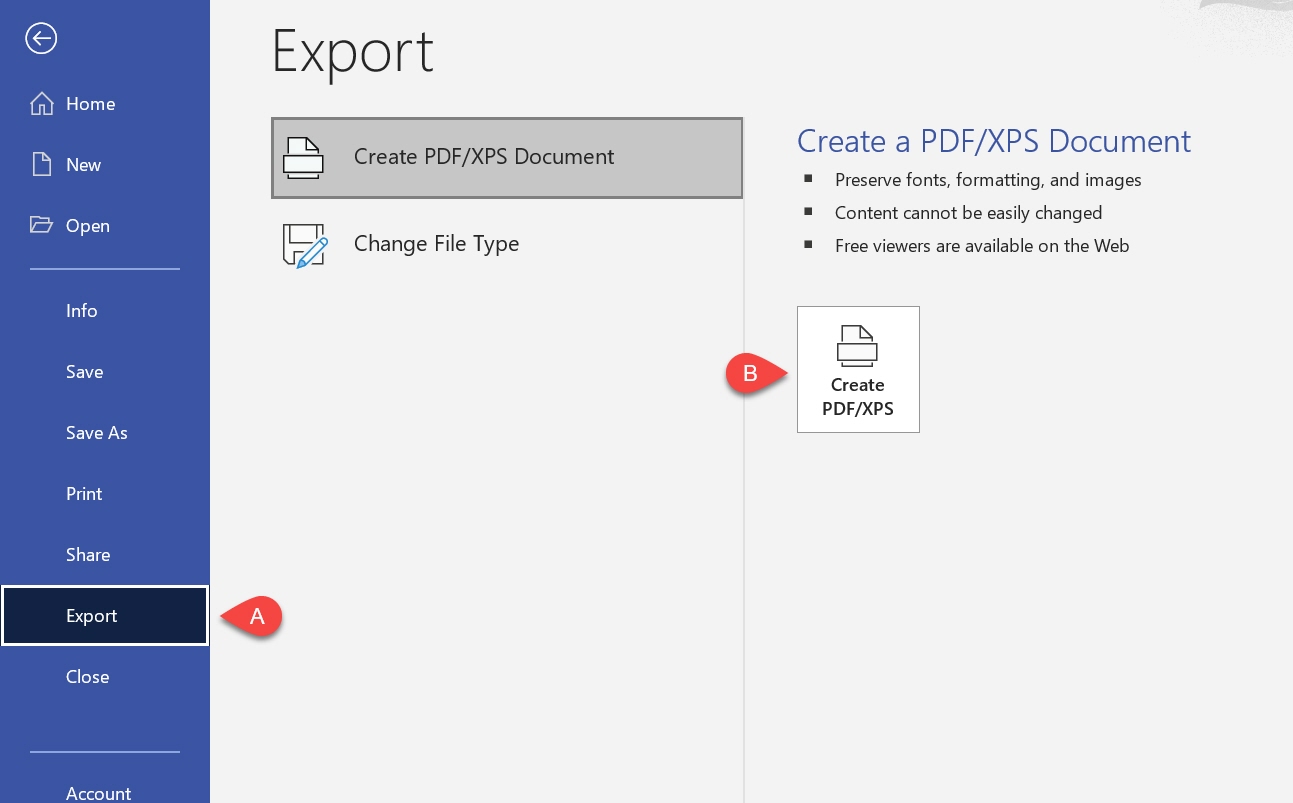Click the back arrow circle icon
The height and width of the screenshot is (803, 1293).
42,39
